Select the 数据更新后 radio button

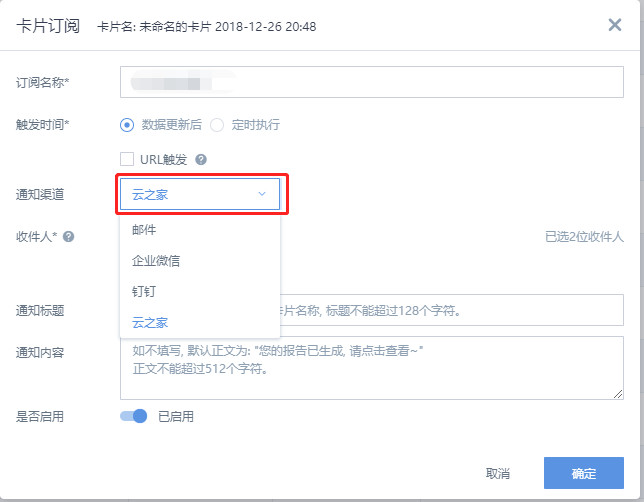coord(127,125)
